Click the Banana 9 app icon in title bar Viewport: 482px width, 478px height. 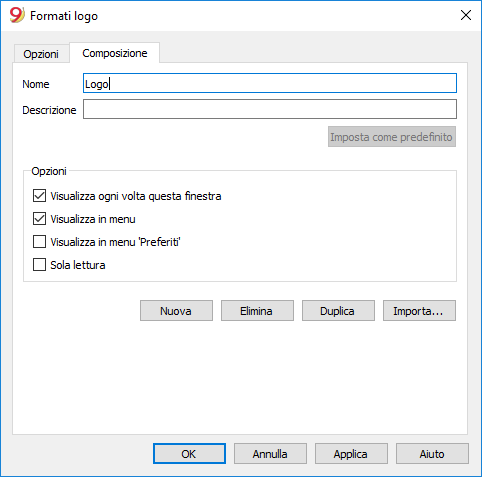pyautogui.click(x=17, y=15)
